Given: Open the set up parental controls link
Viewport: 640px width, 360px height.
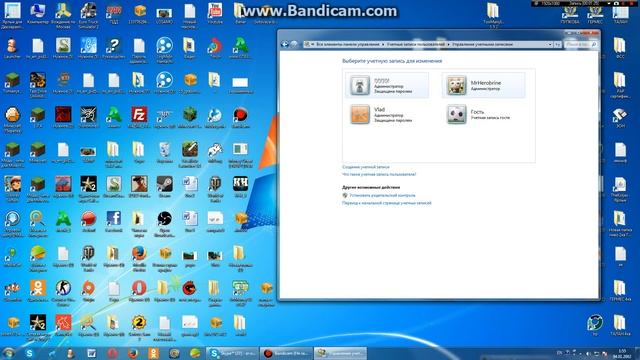Looking at the screenshot, I should (x=382, y=196).
